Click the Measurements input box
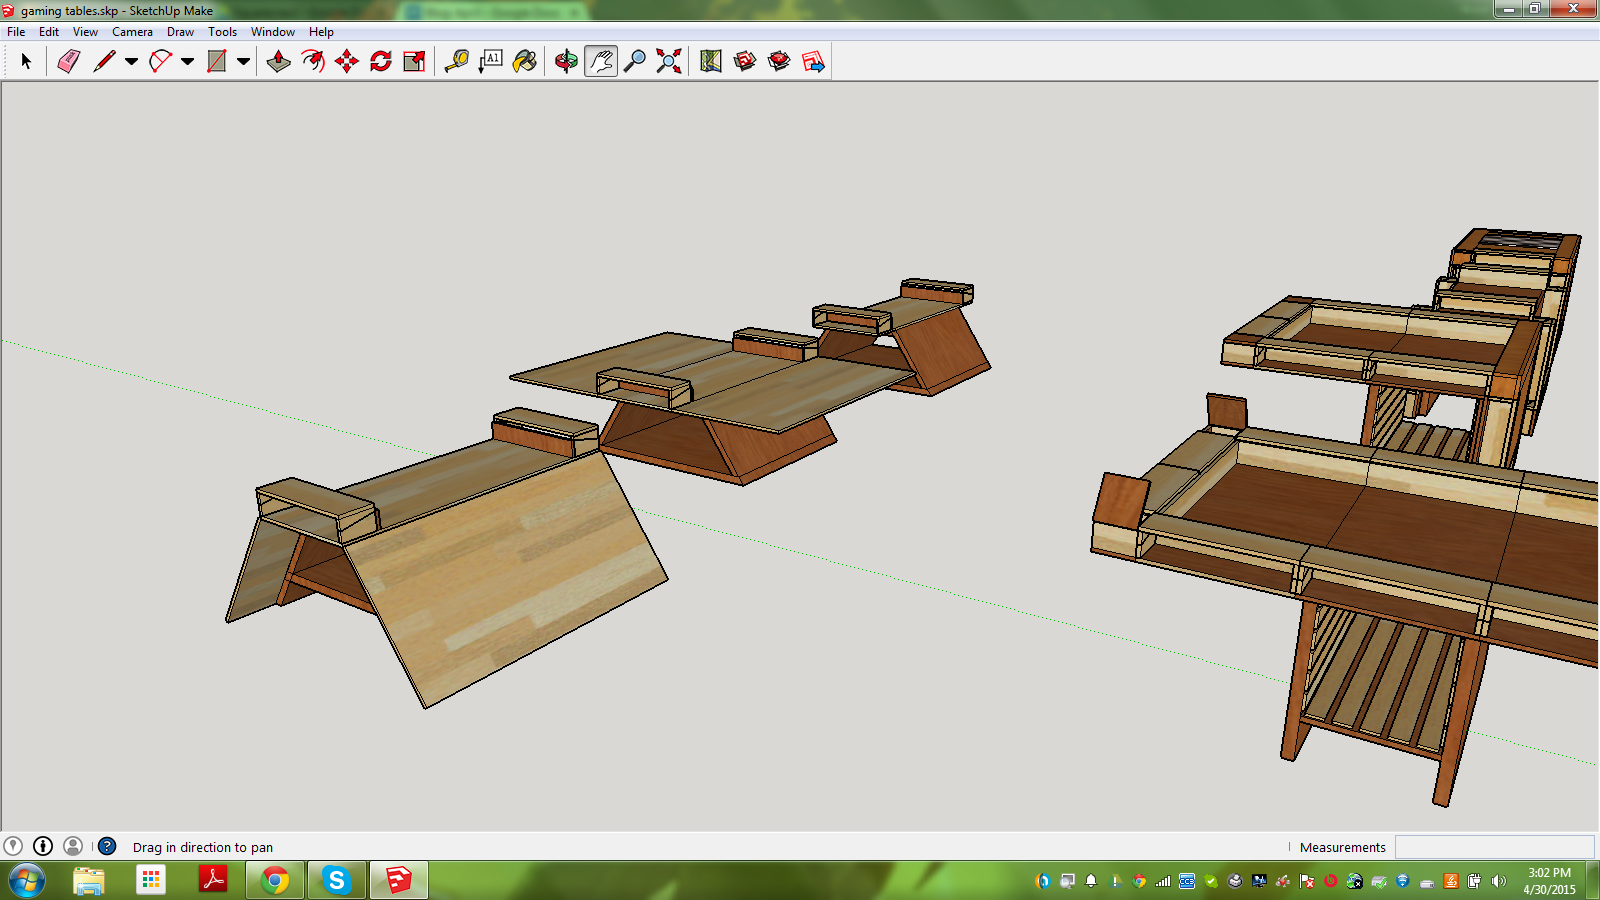This screenshot has width=1600, height=900. click(x=1494, y=847)
